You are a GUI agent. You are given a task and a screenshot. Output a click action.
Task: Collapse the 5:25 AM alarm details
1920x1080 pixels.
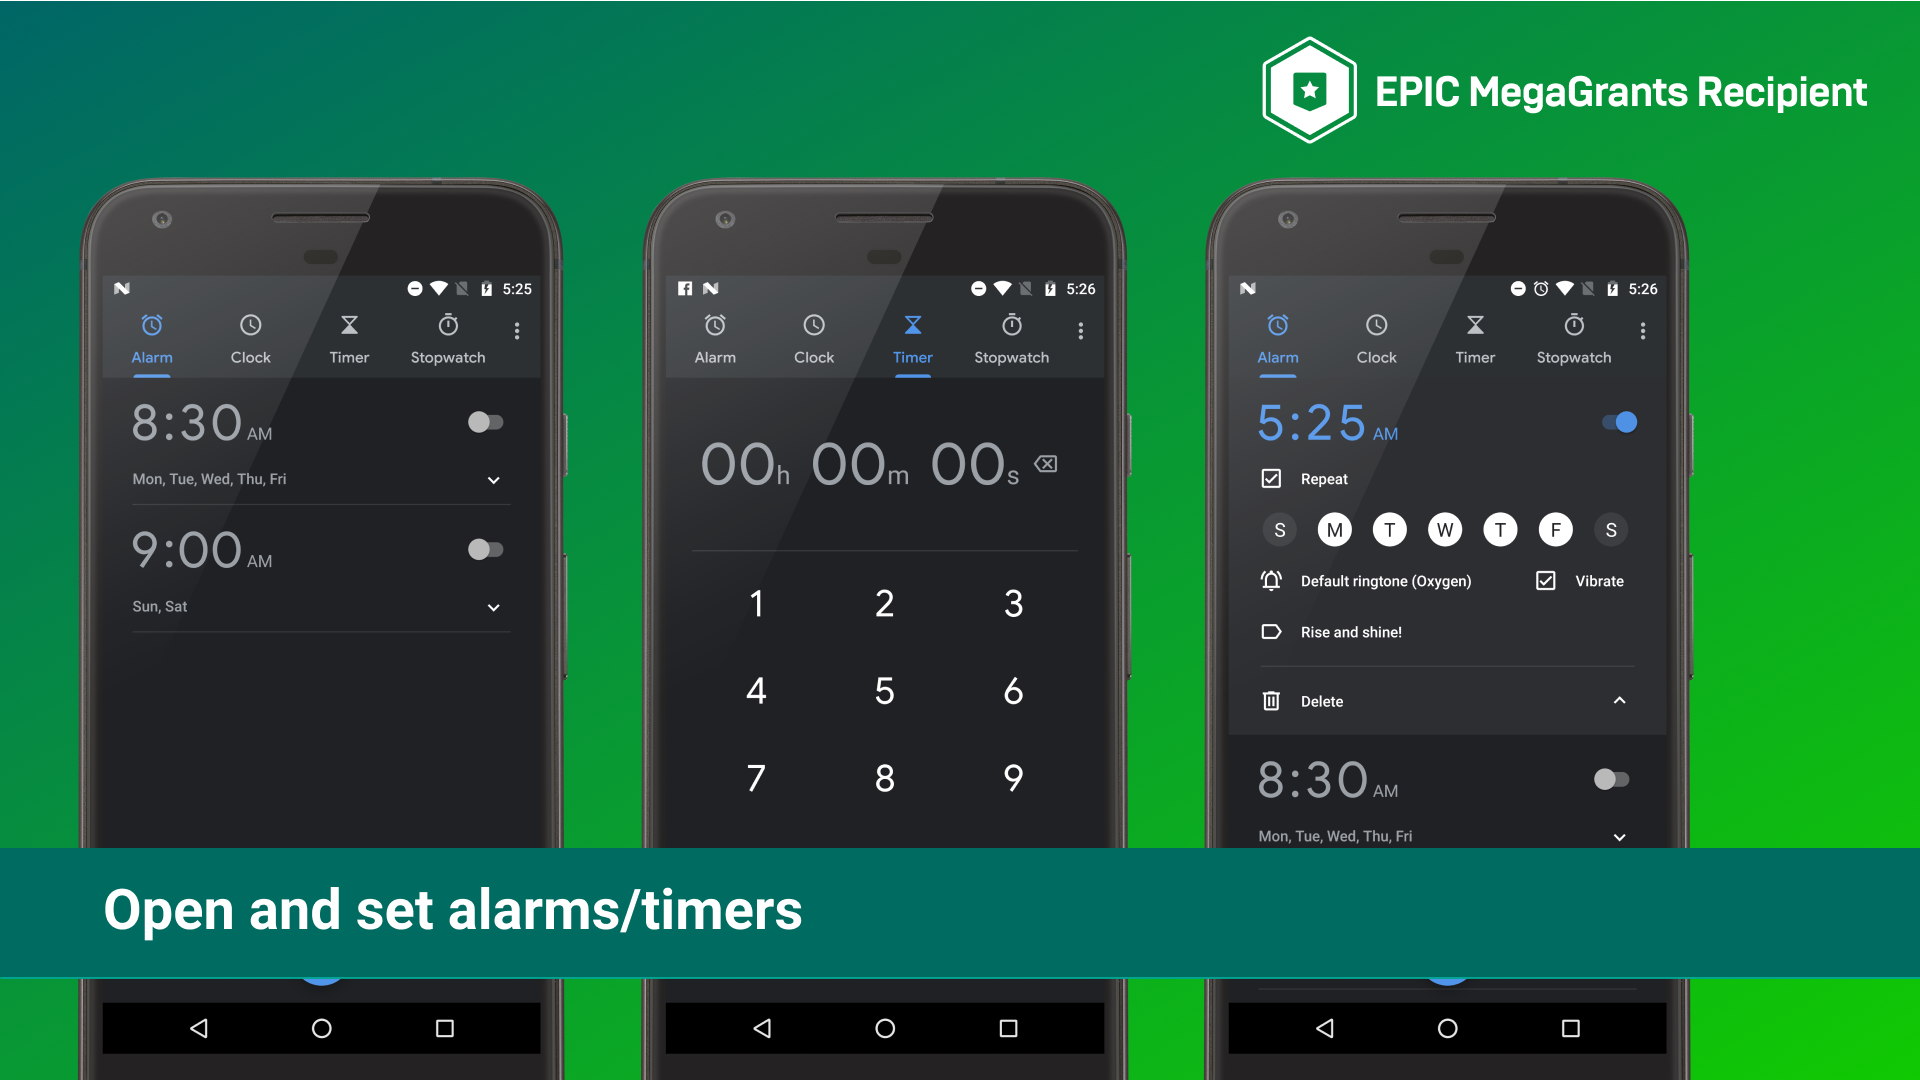click(1619, 700)
